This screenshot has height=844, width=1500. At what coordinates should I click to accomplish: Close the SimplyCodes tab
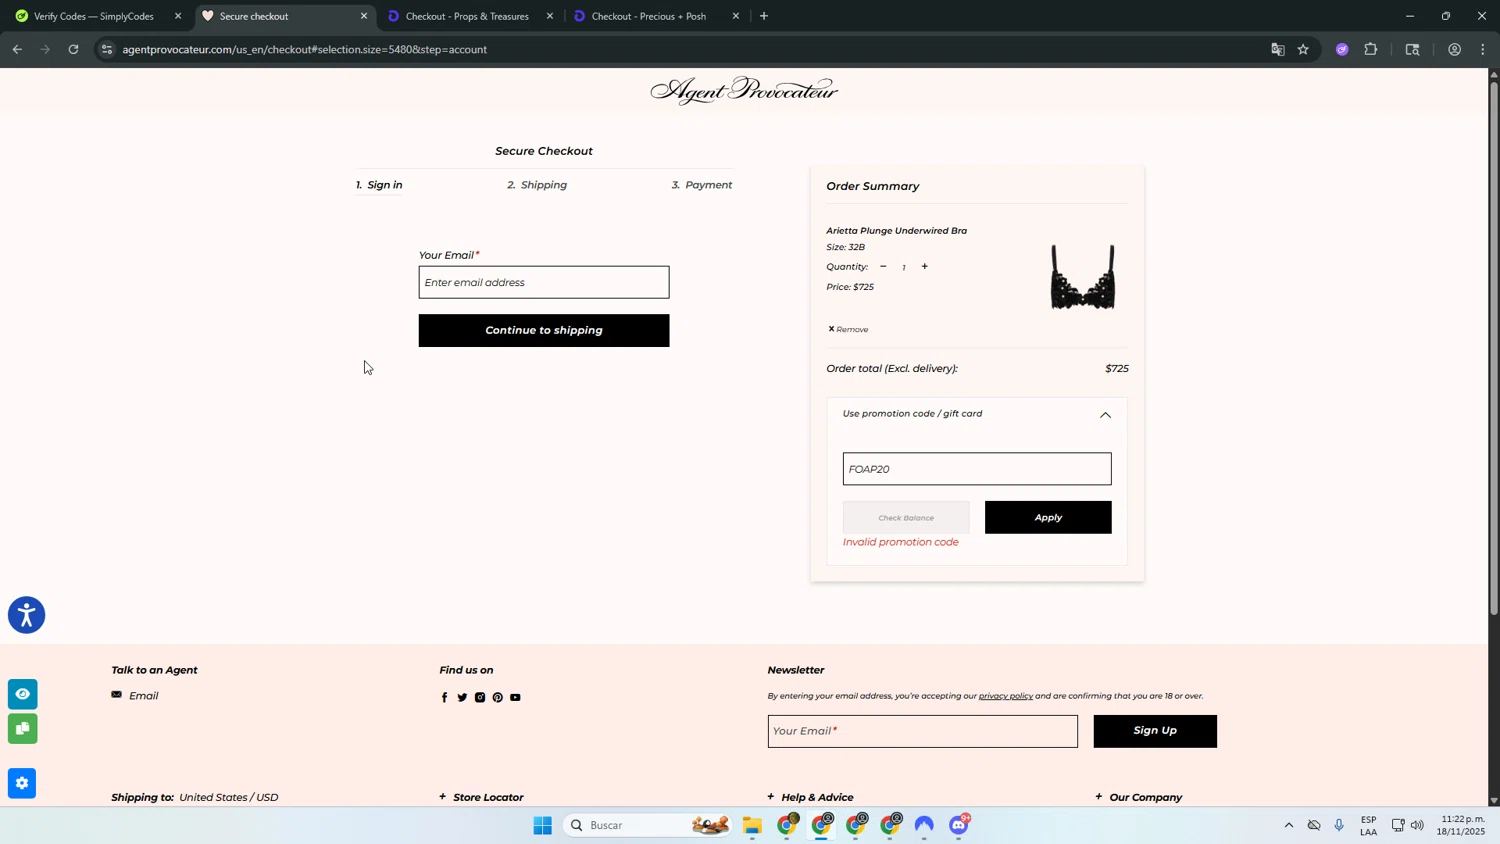pos(178,16)
